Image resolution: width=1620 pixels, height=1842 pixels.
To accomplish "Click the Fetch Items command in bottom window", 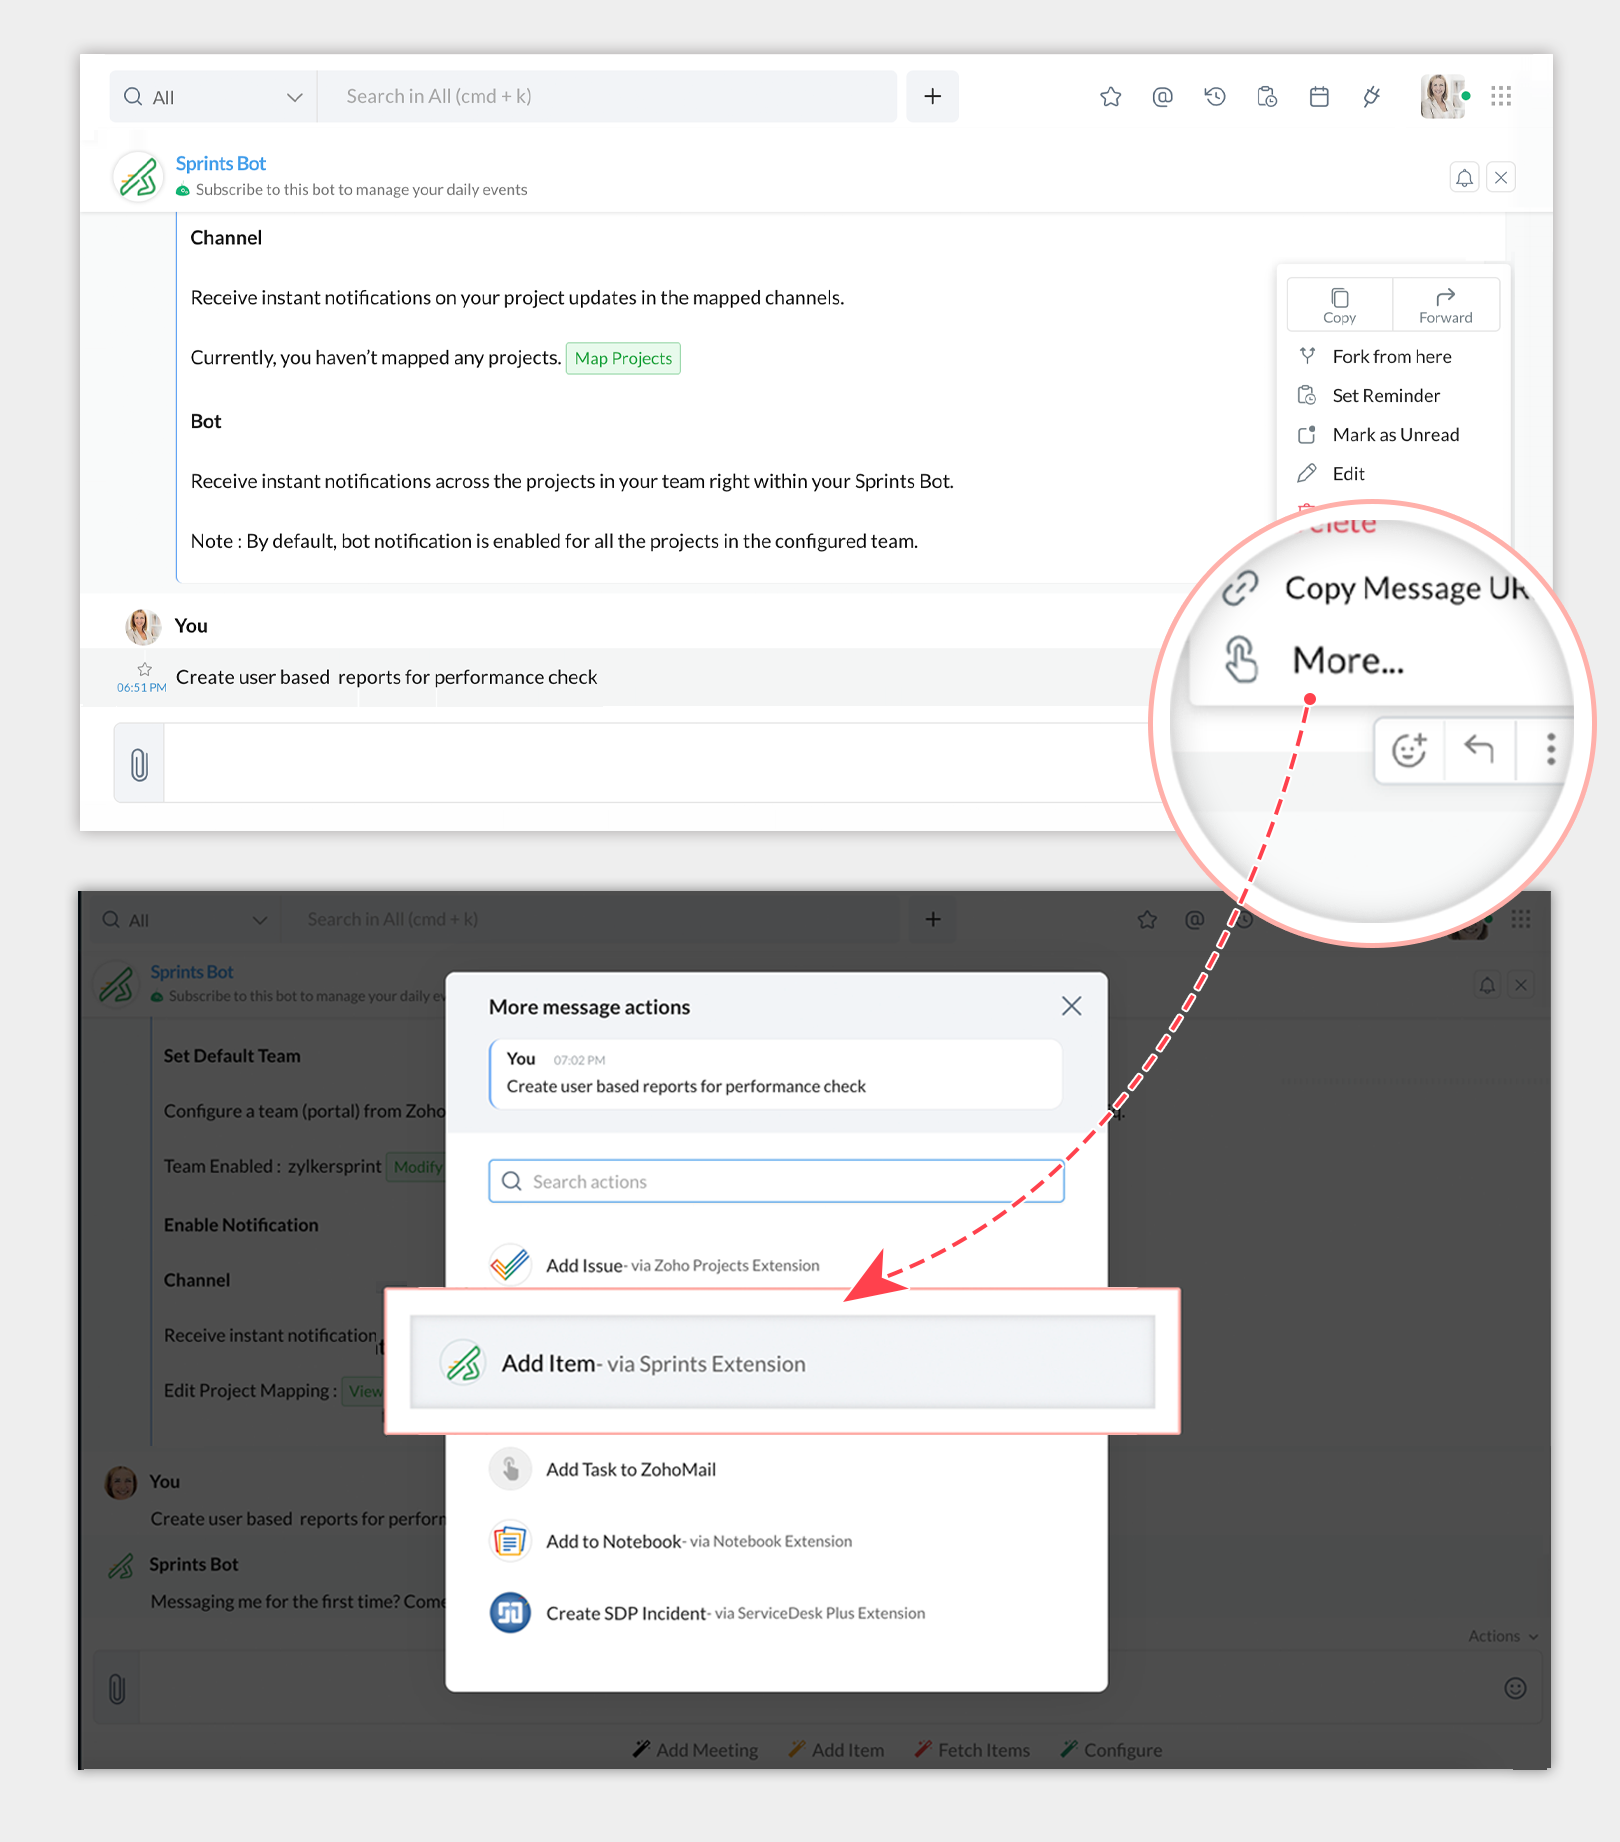I will click(x=973, y=1750).
